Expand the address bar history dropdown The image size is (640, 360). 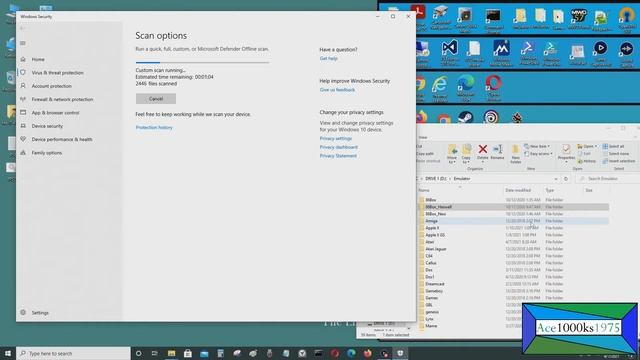[556, 179]
